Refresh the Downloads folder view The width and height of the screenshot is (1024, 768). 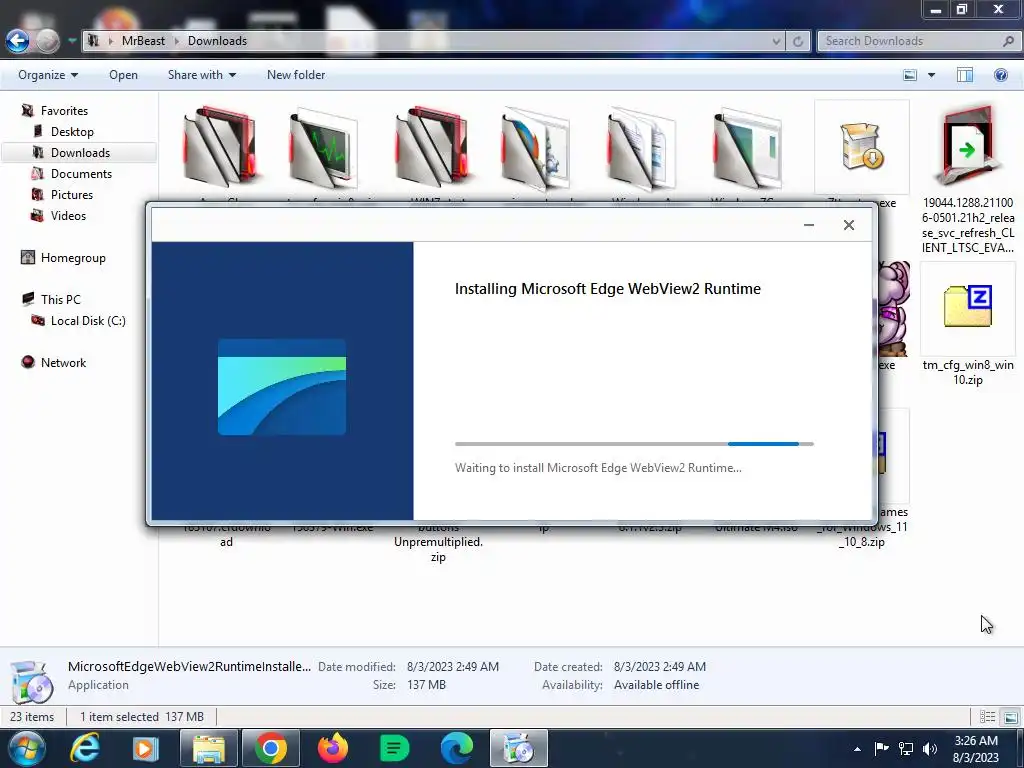(x=797, y=41)
